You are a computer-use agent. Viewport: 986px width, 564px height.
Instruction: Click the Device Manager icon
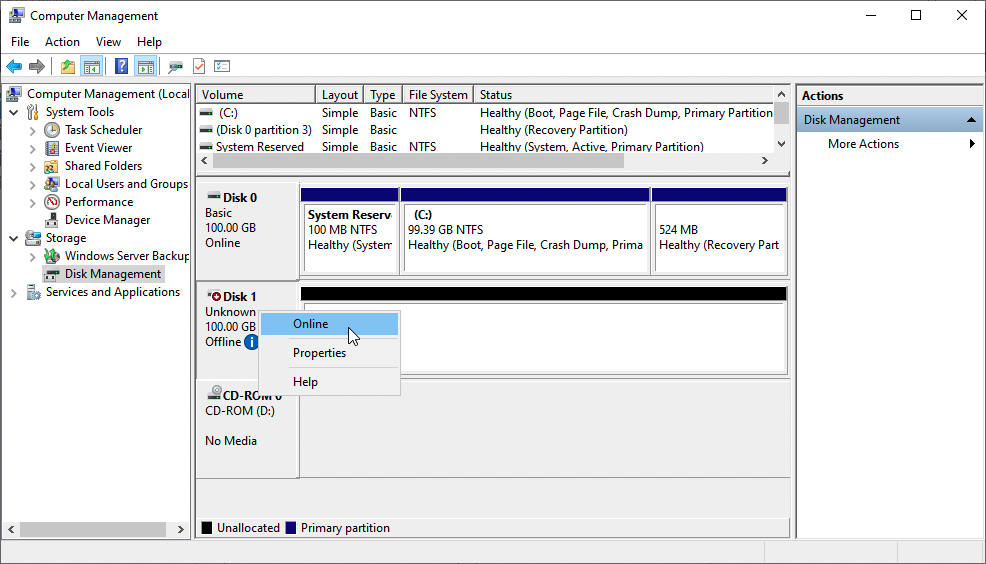pos(52,220)
